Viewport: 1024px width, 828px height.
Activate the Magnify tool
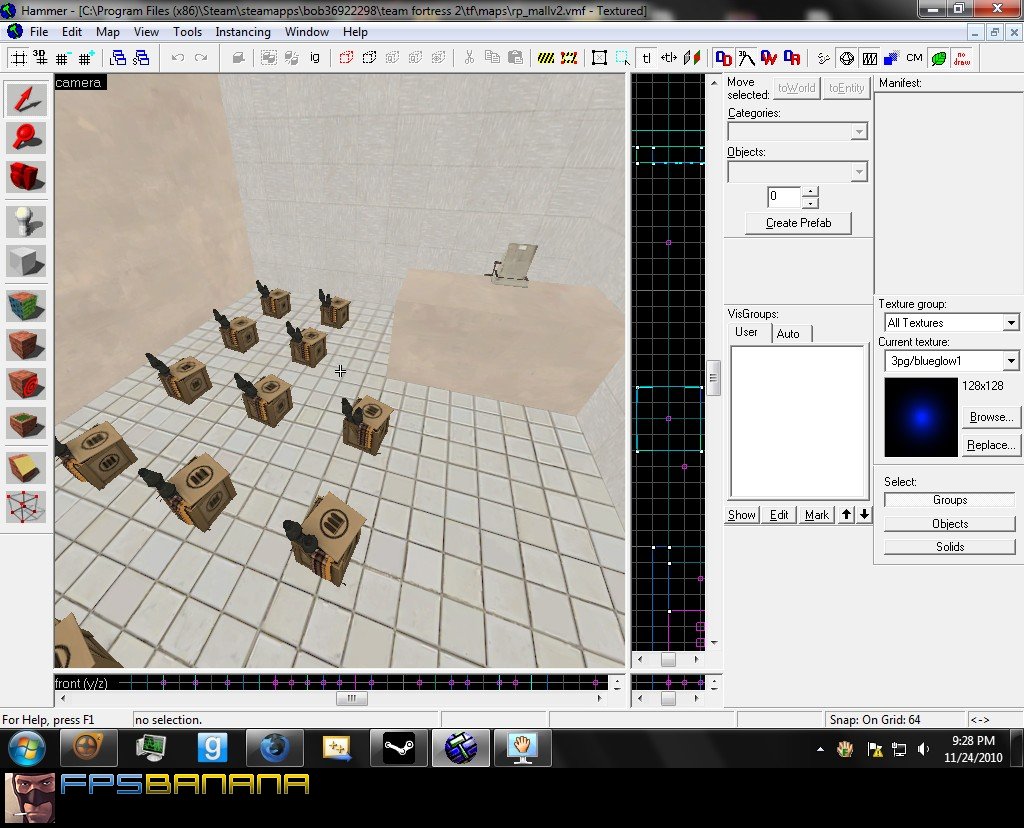pyautogui.click(x=26, y=138)
